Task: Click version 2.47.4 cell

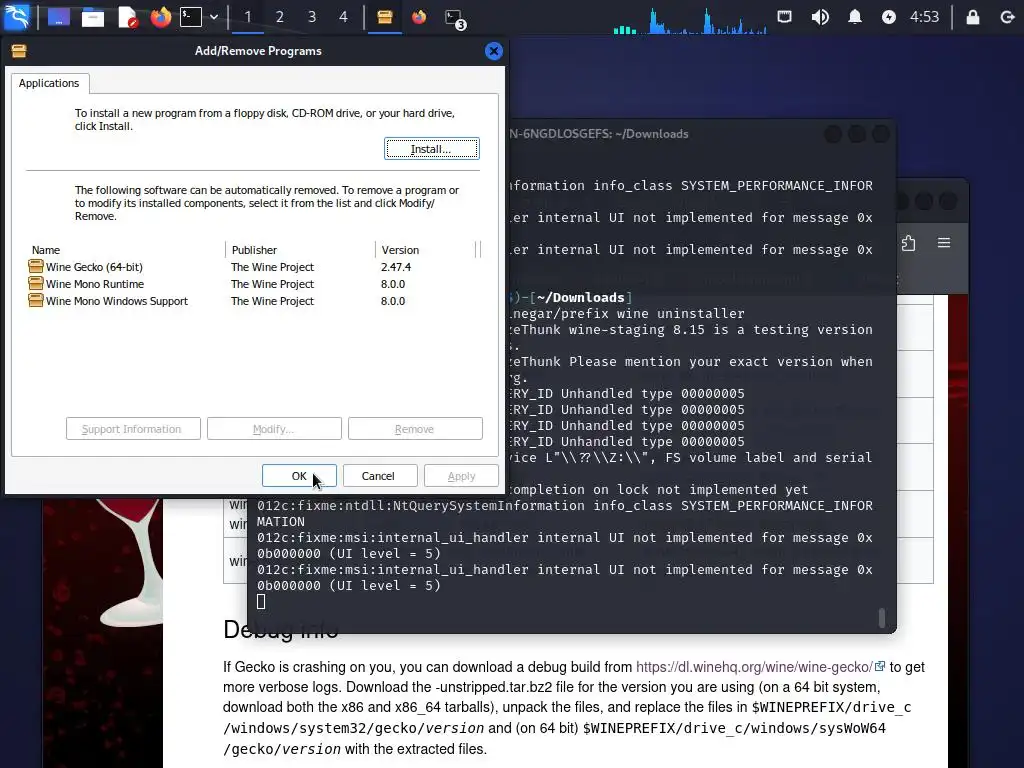Action: 396,267
